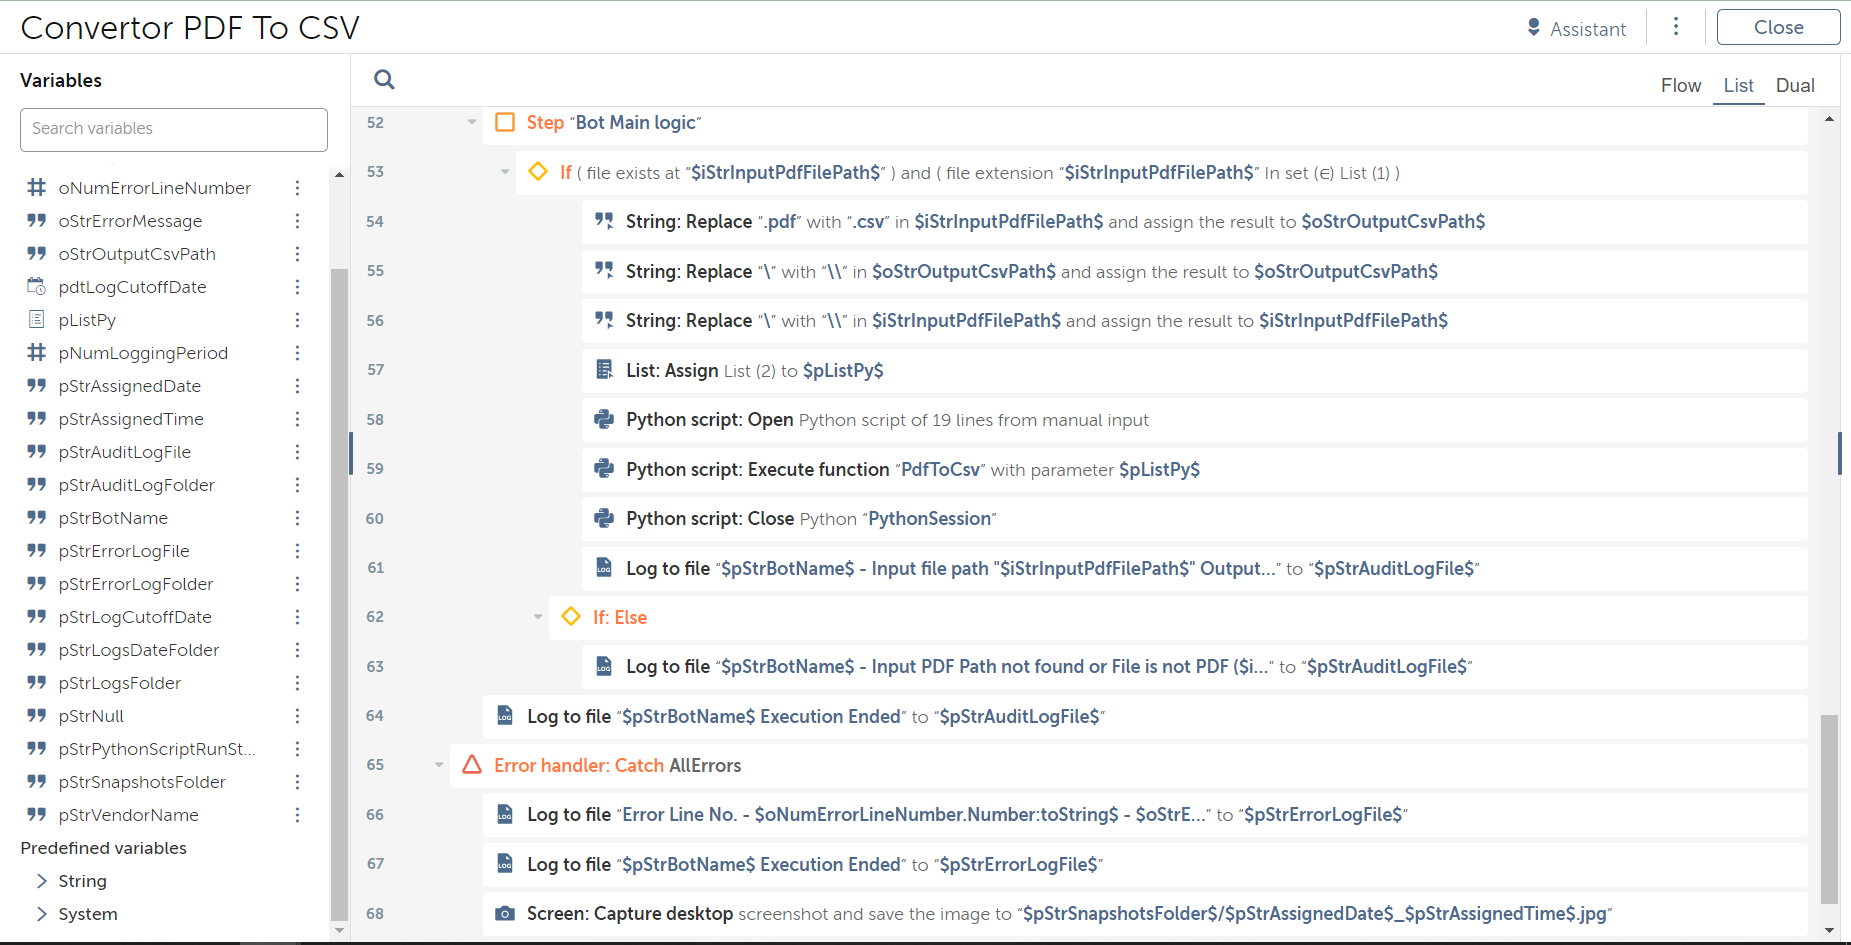The image size is (1851, 945).
Task: Click the Error handler triangle icon on line 65
Action: (x=472, y=765)
